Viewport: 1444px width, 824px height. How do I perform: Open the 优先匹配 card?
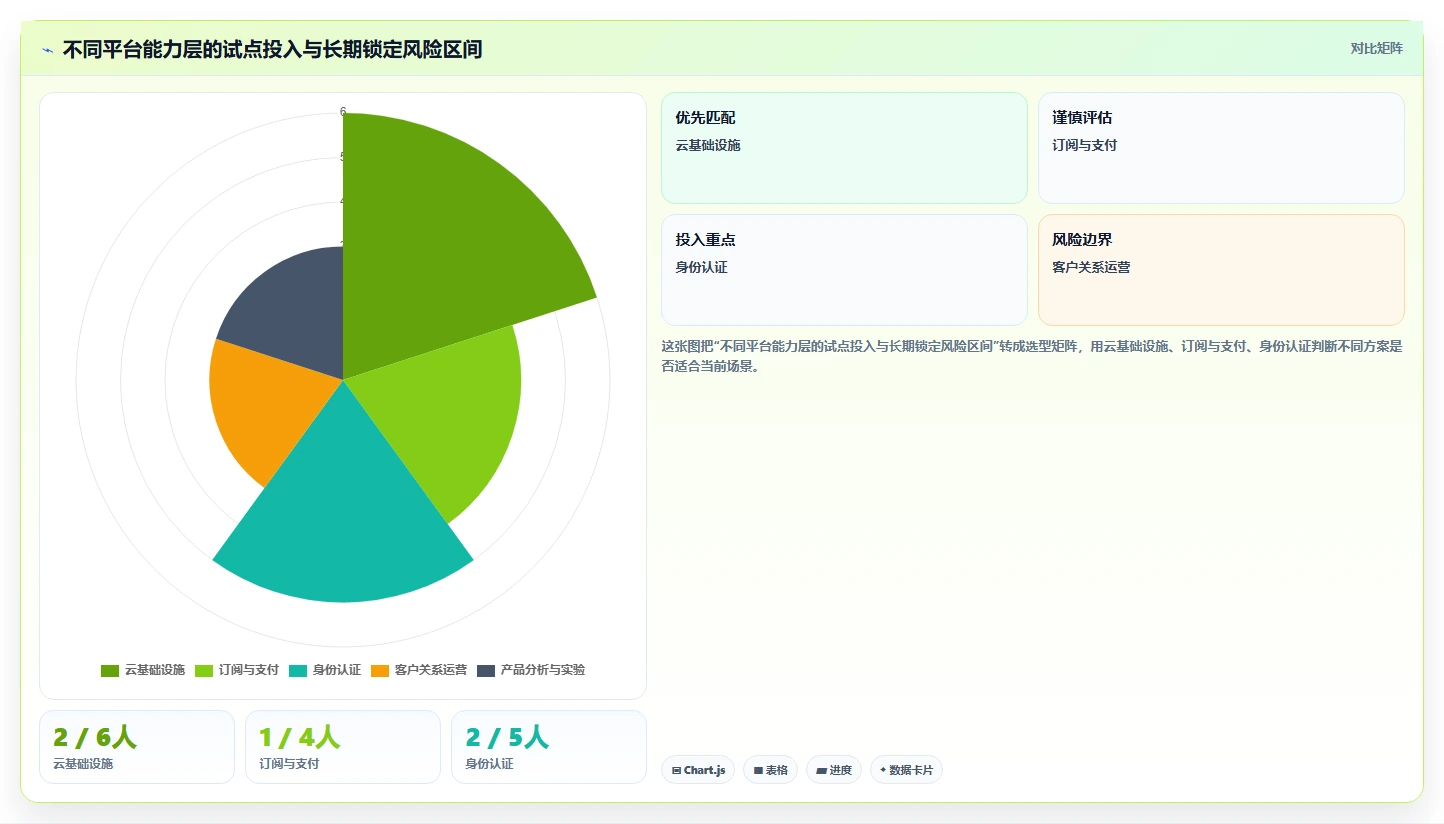(844, 148)
